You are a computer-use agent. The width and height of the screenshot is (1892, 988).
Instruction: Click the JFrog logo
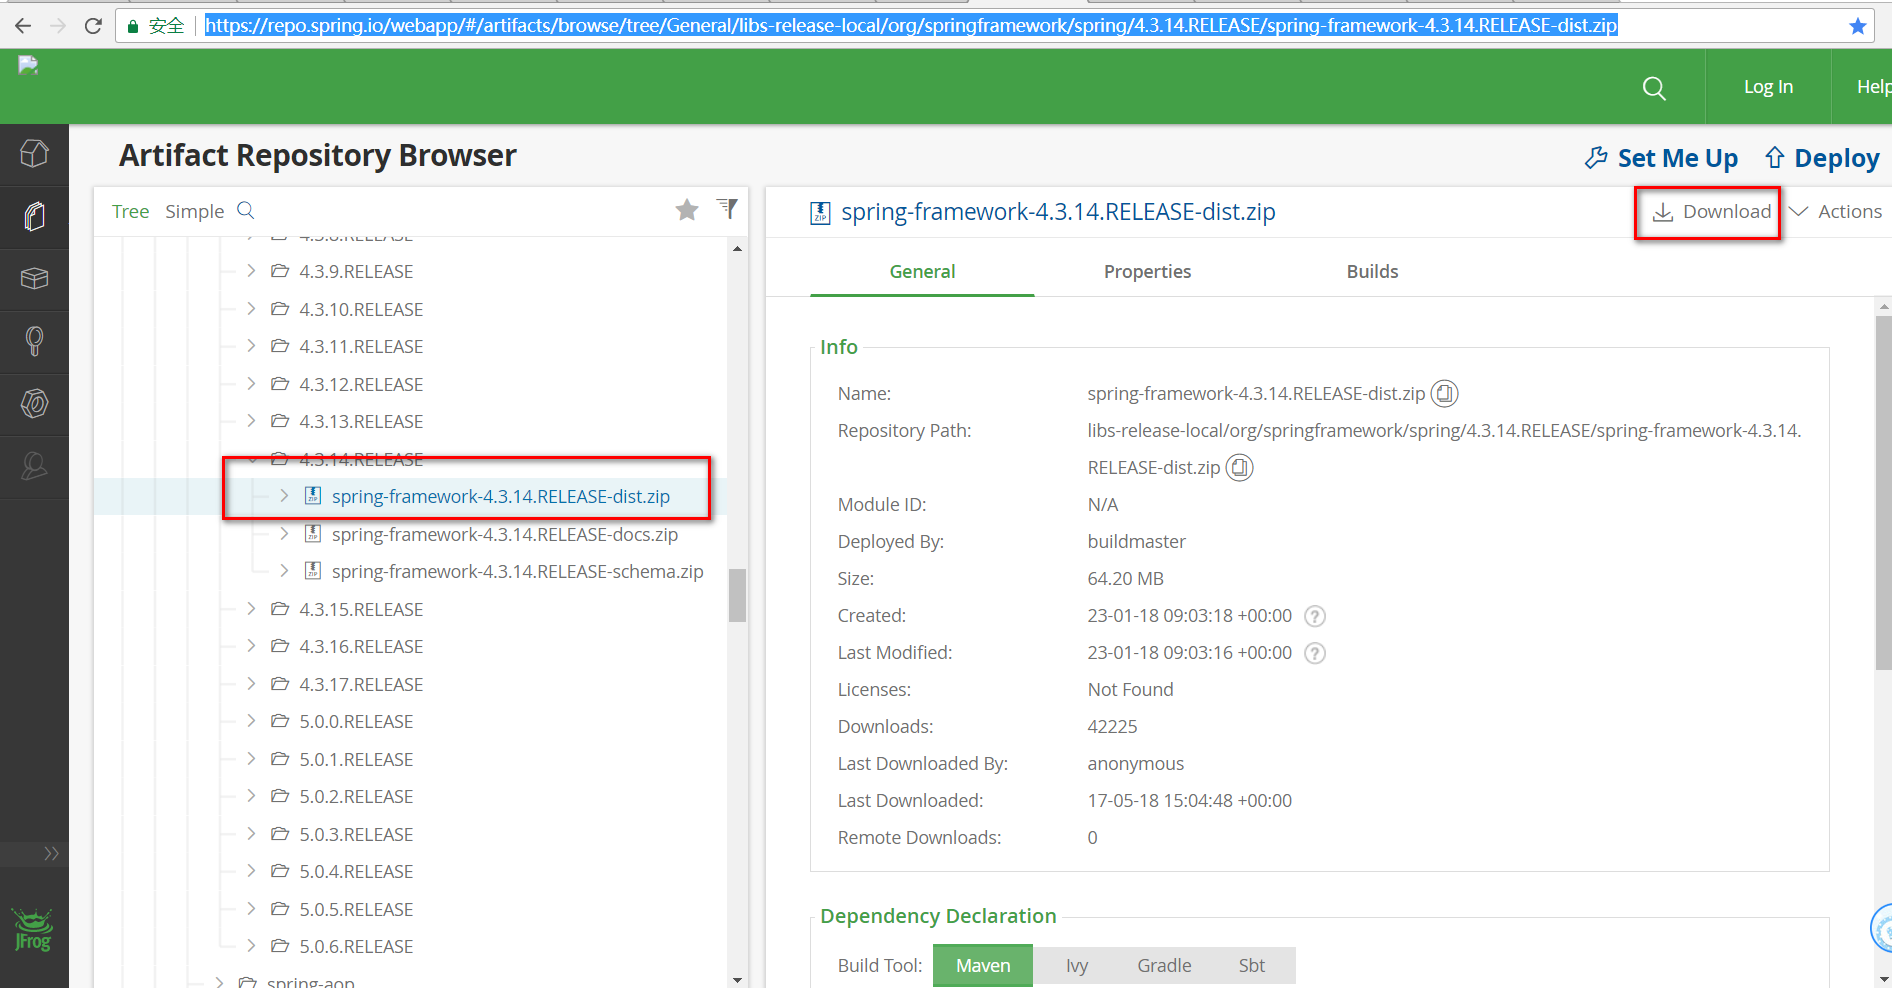(x=33, y=929)
